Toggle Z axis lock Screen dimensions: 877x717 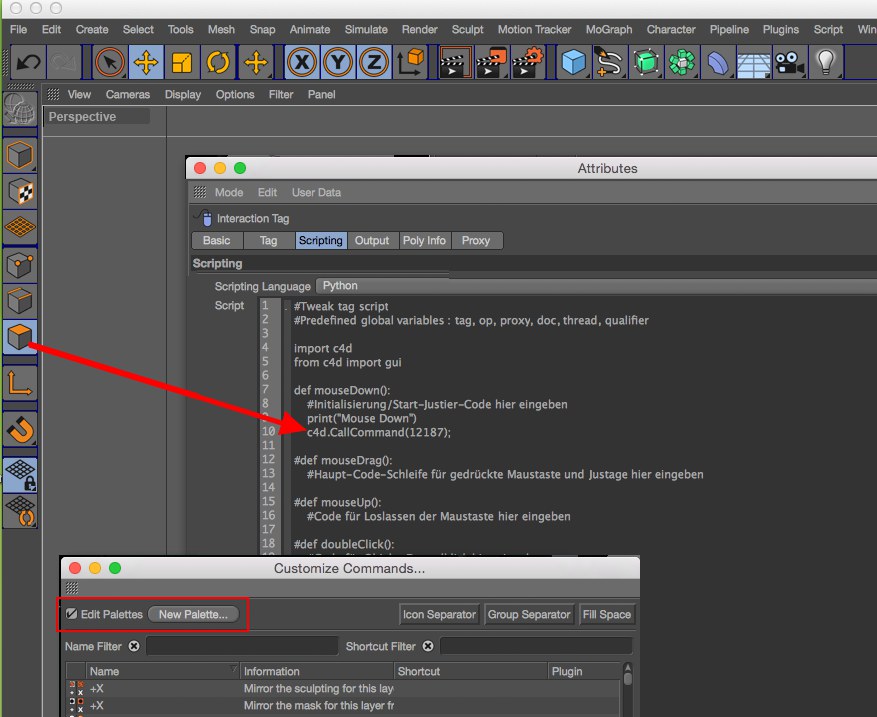pos(374,62)
